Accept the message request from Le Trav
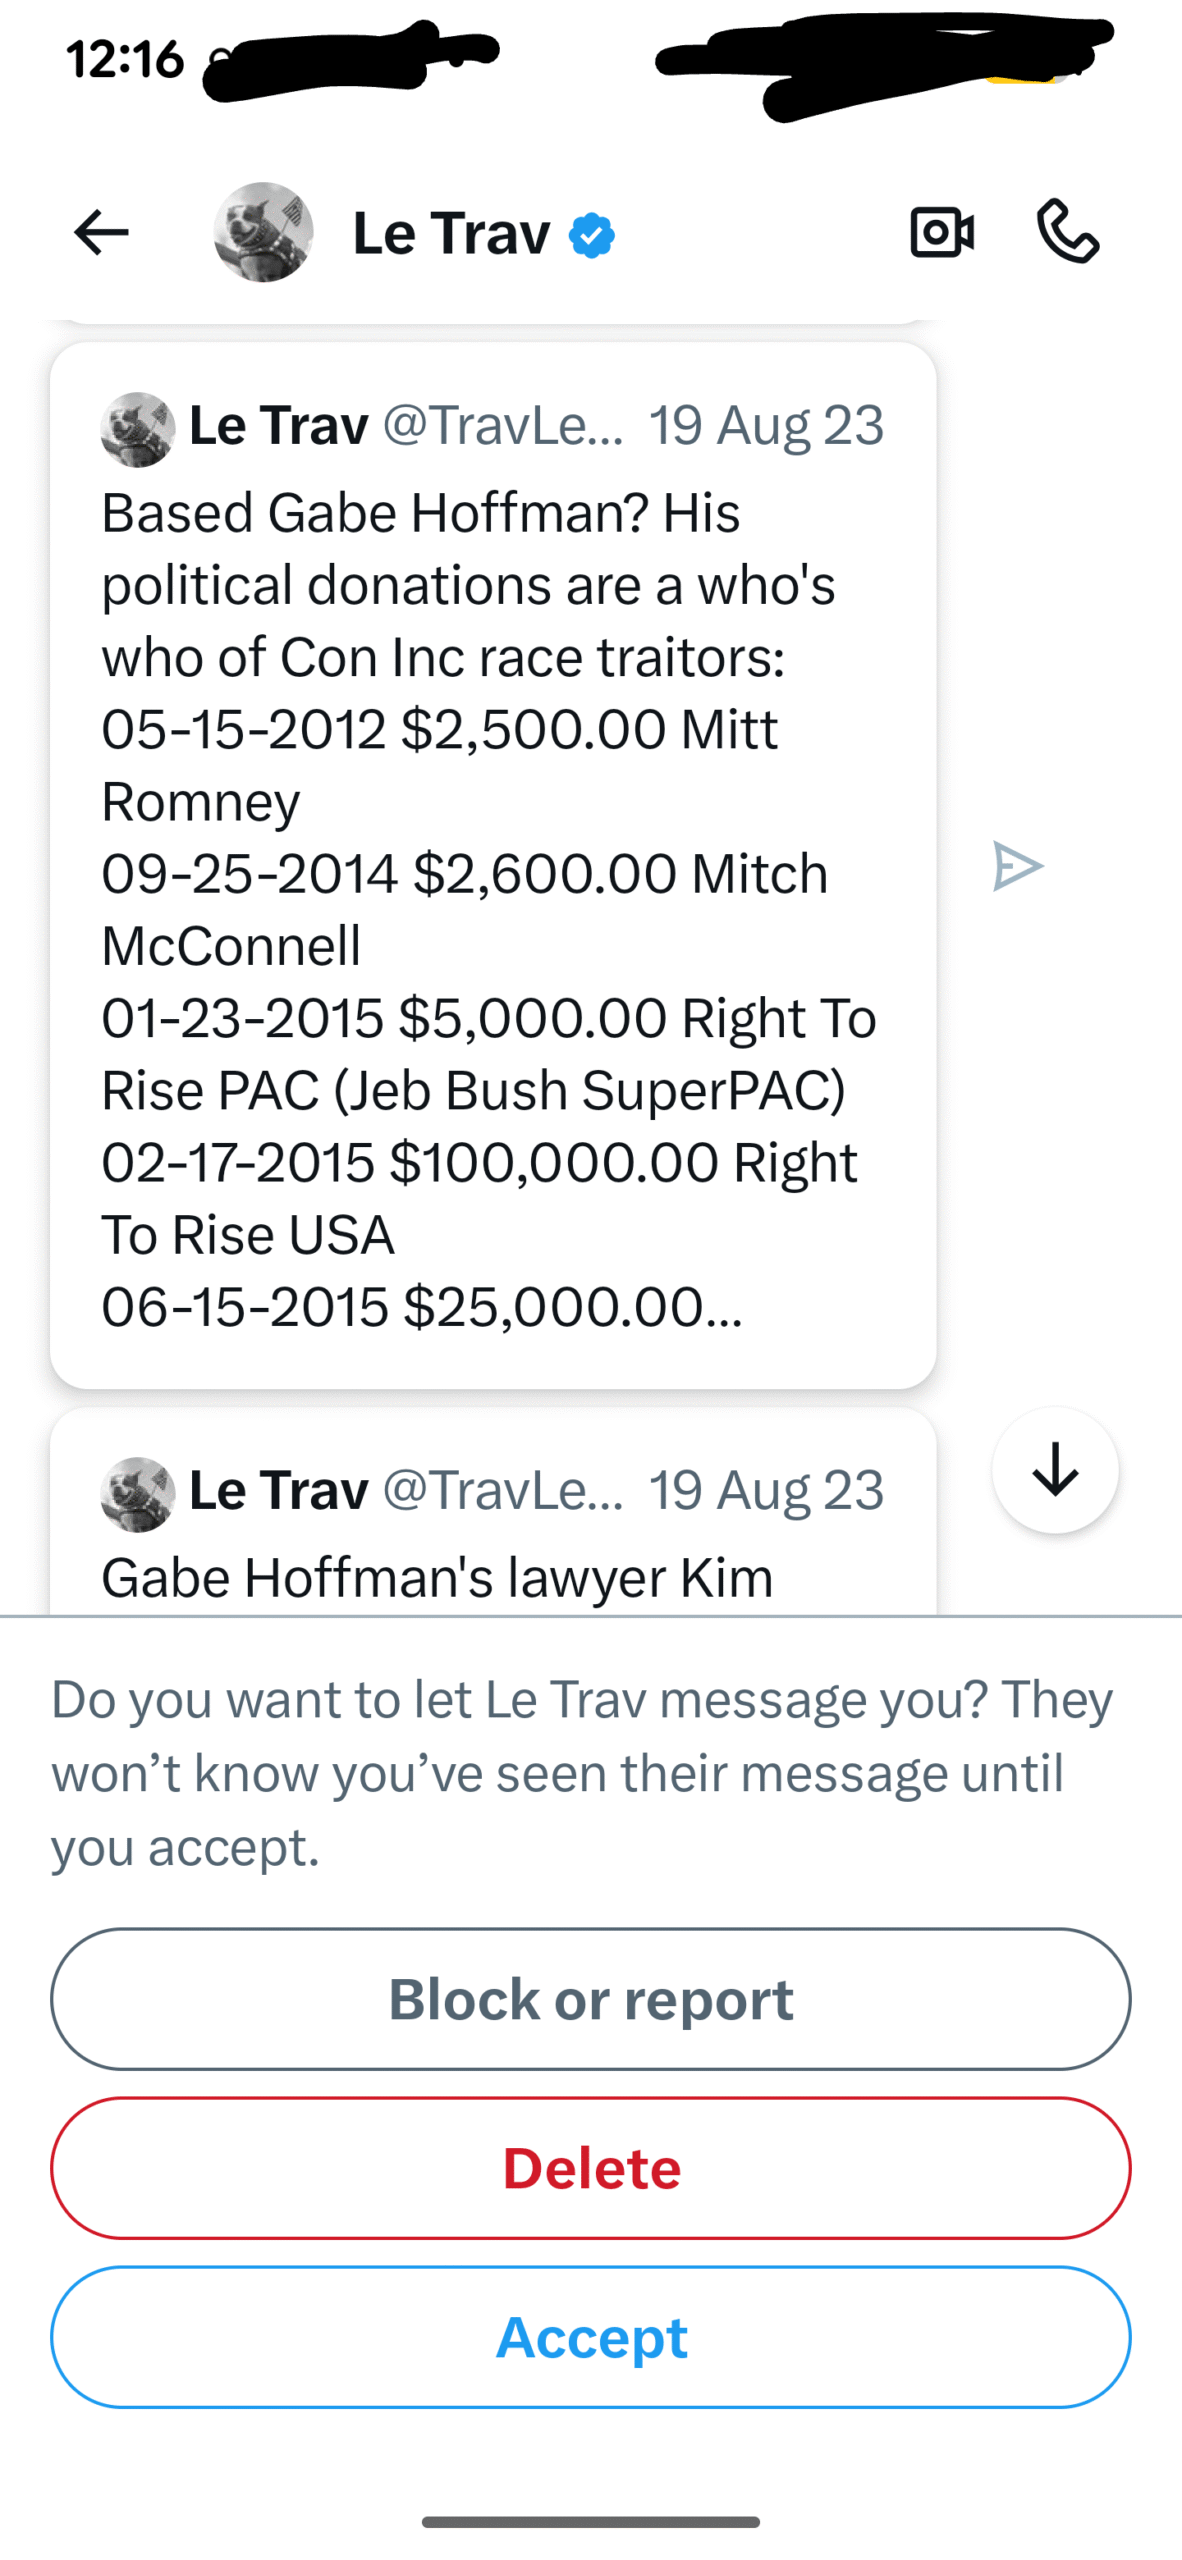Screen dimensions: 1182x2560 click(591, 2337)
